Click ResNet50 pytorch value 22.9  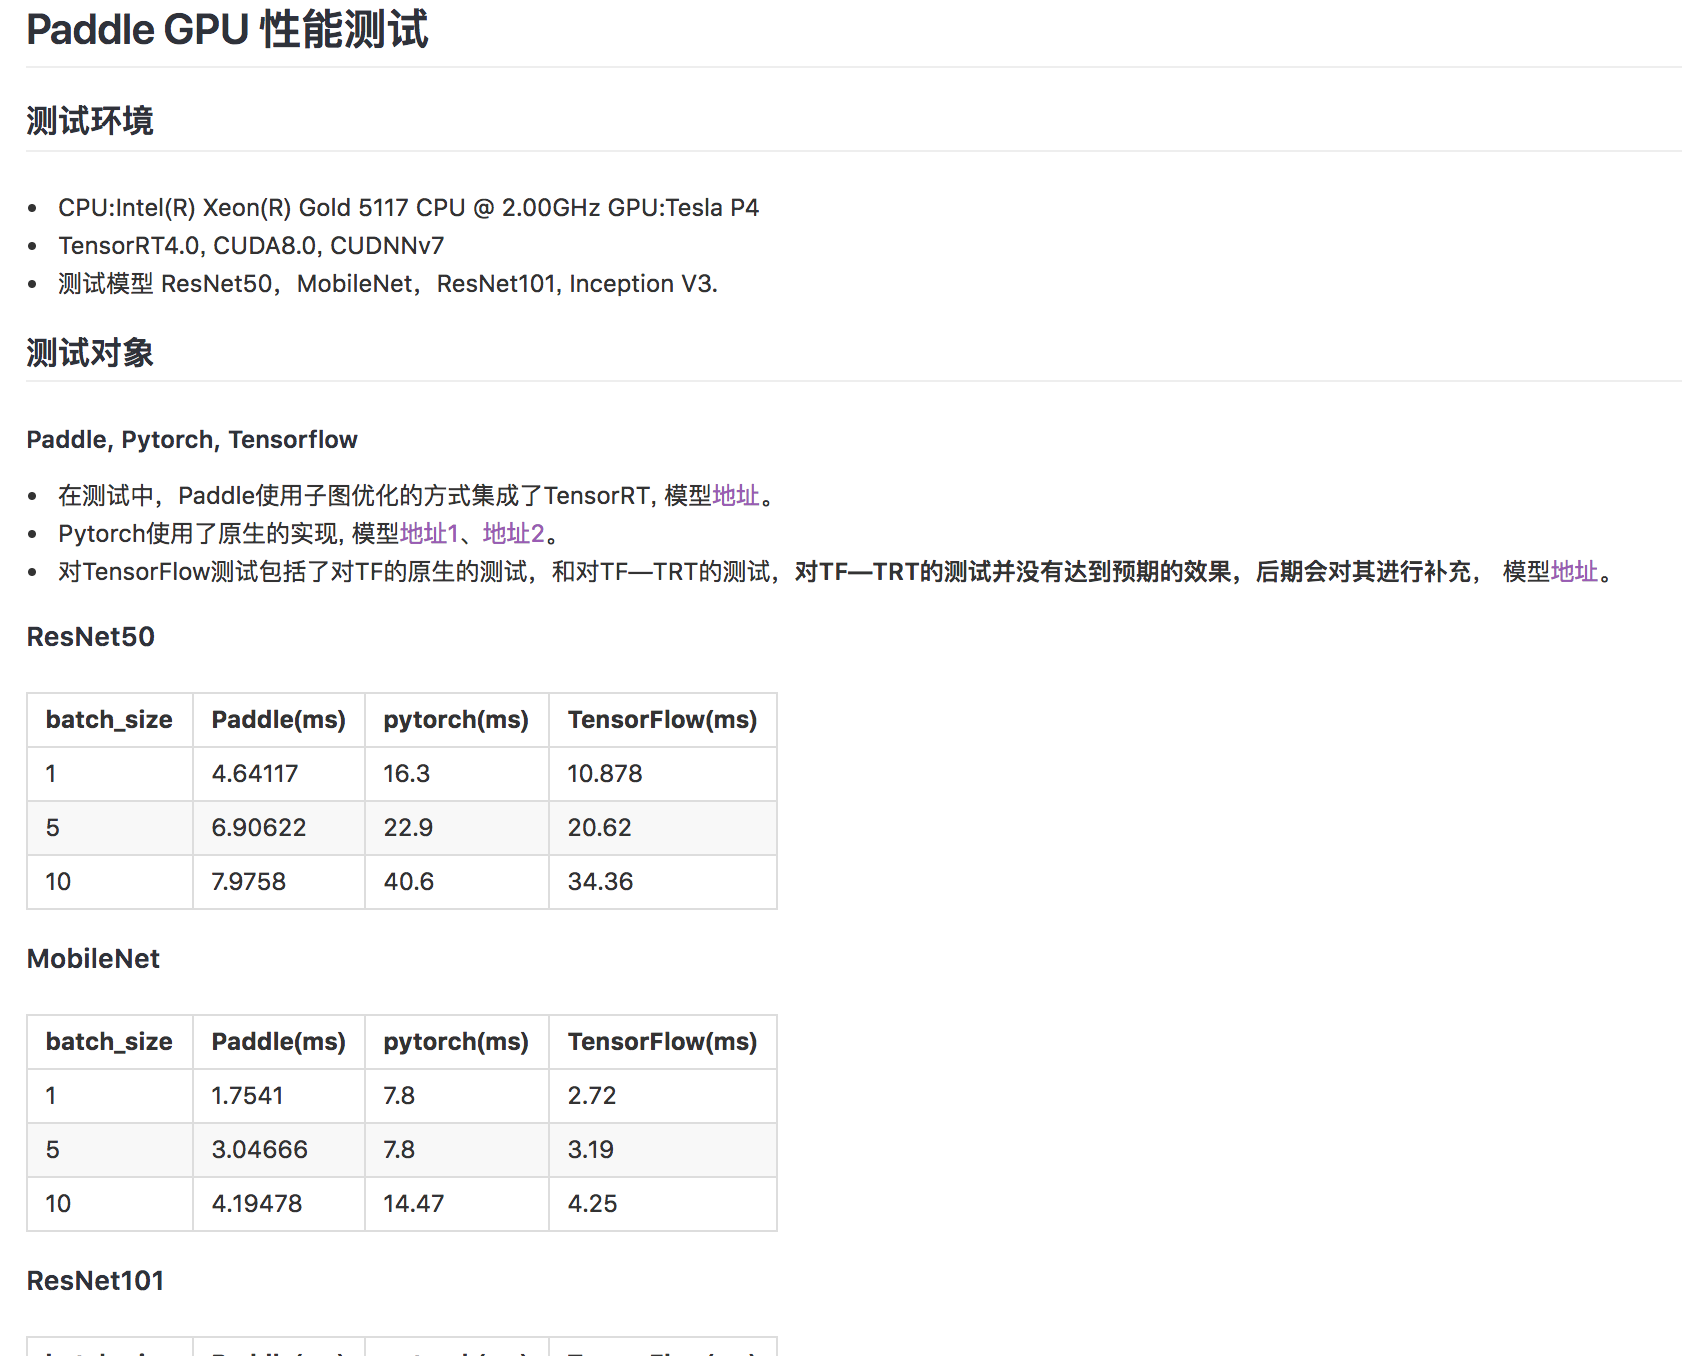point(408,828)
